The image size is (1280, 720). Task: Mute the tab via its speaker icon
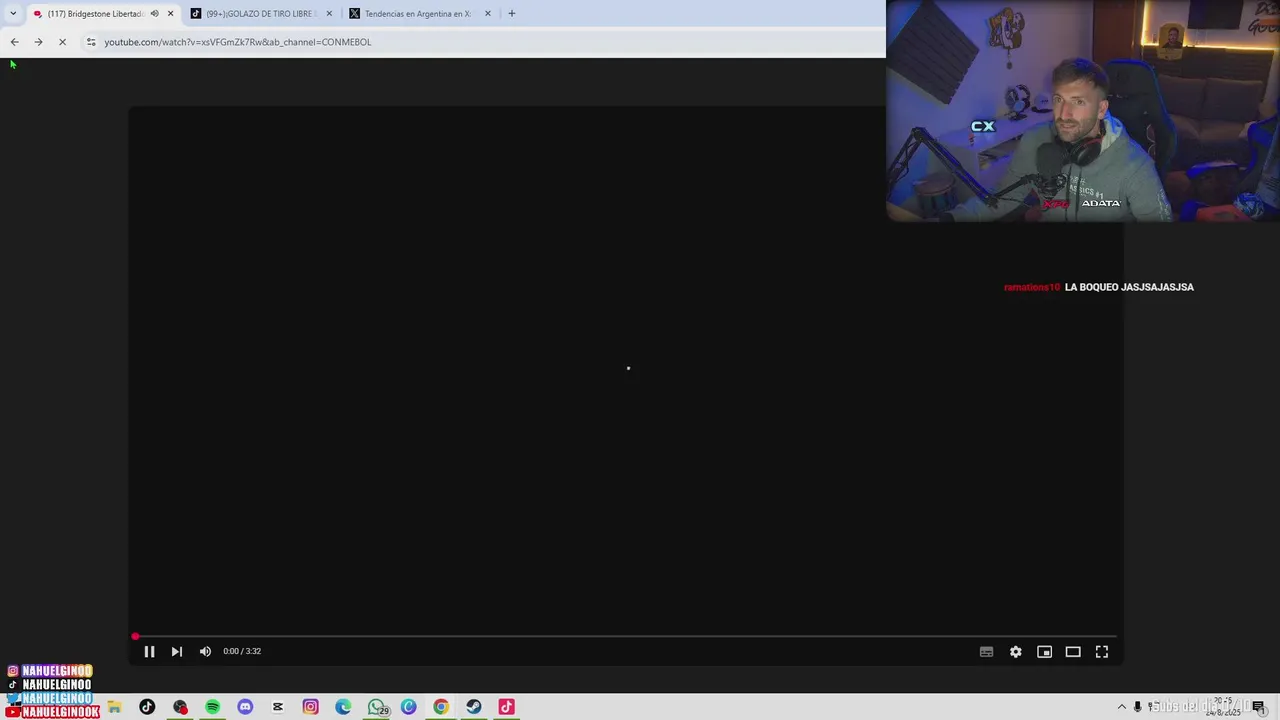[x=154, y=14]
